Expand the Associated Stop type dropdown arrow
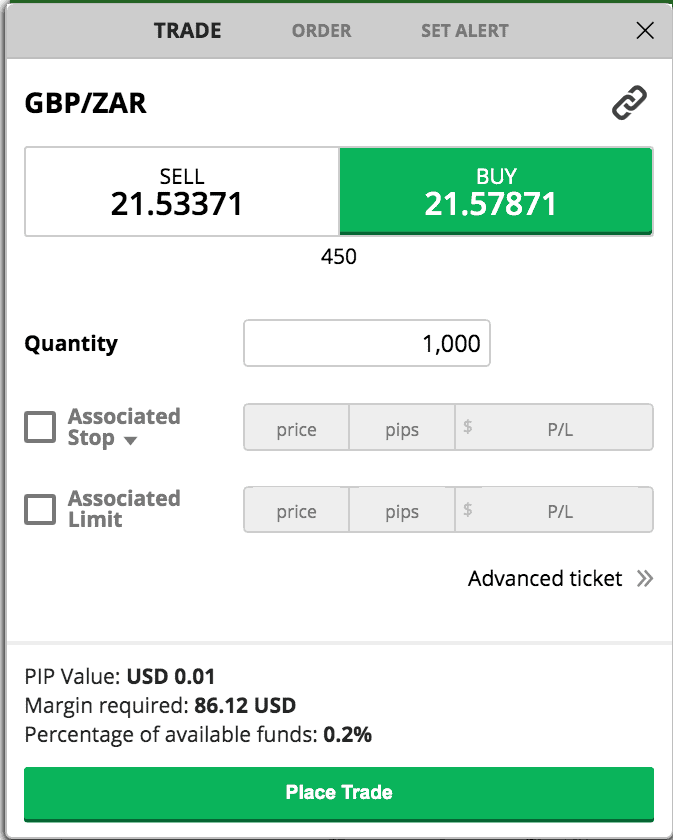This screenshot has height=840, width=673. (x=130, y=440)
